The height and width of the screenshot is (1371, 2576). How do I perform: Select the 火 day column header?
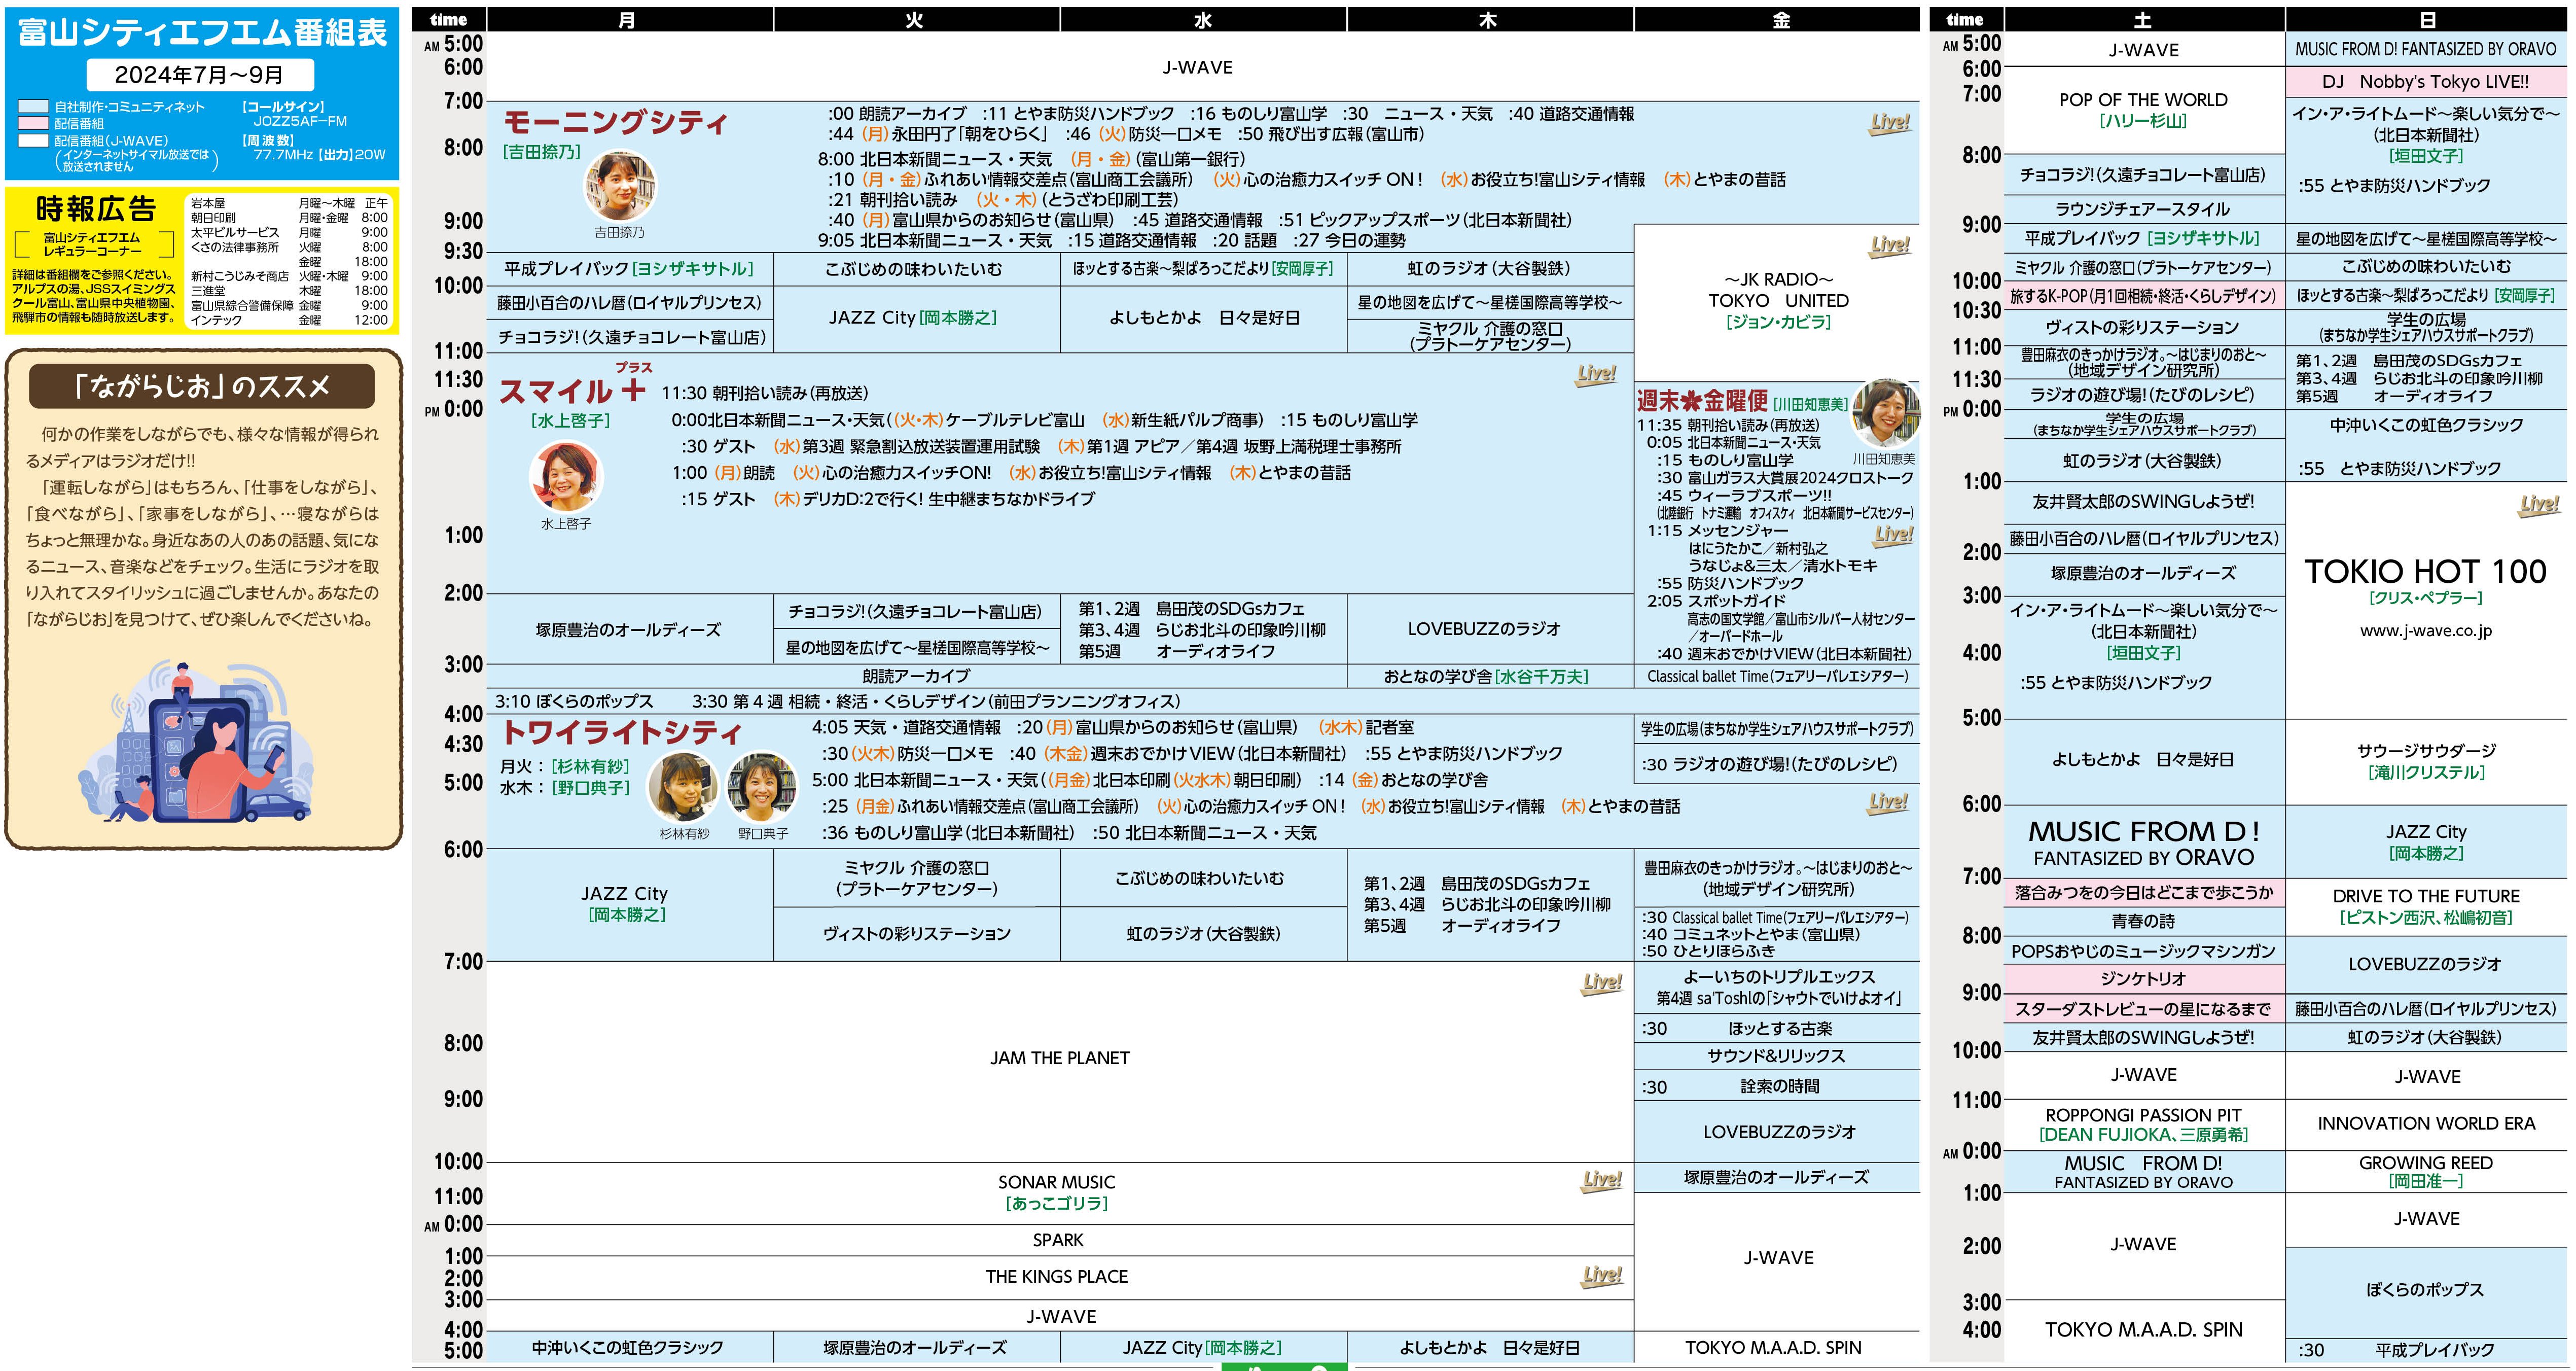coord(916,20)
